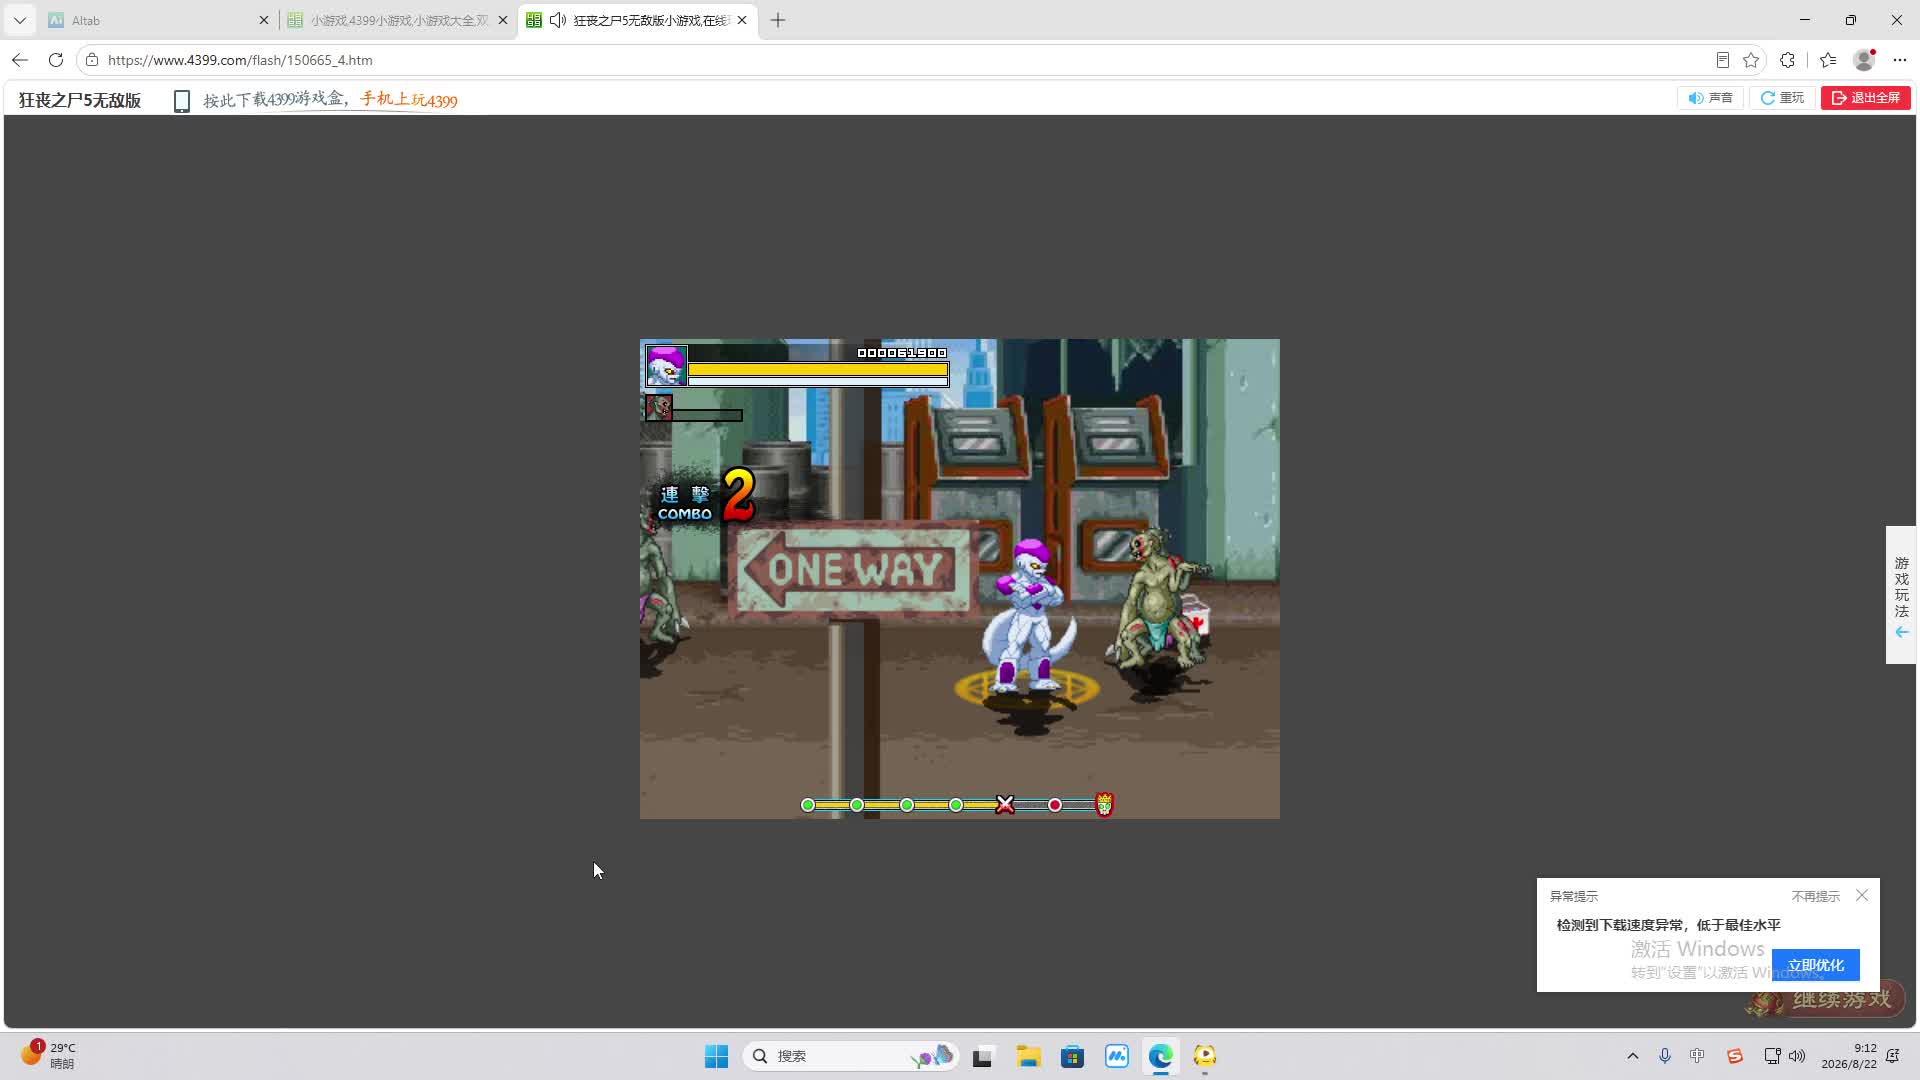View site information lock icon
Viewport: 1920px width, 1080px height.
pyautogui.click(x=92, y=60)
